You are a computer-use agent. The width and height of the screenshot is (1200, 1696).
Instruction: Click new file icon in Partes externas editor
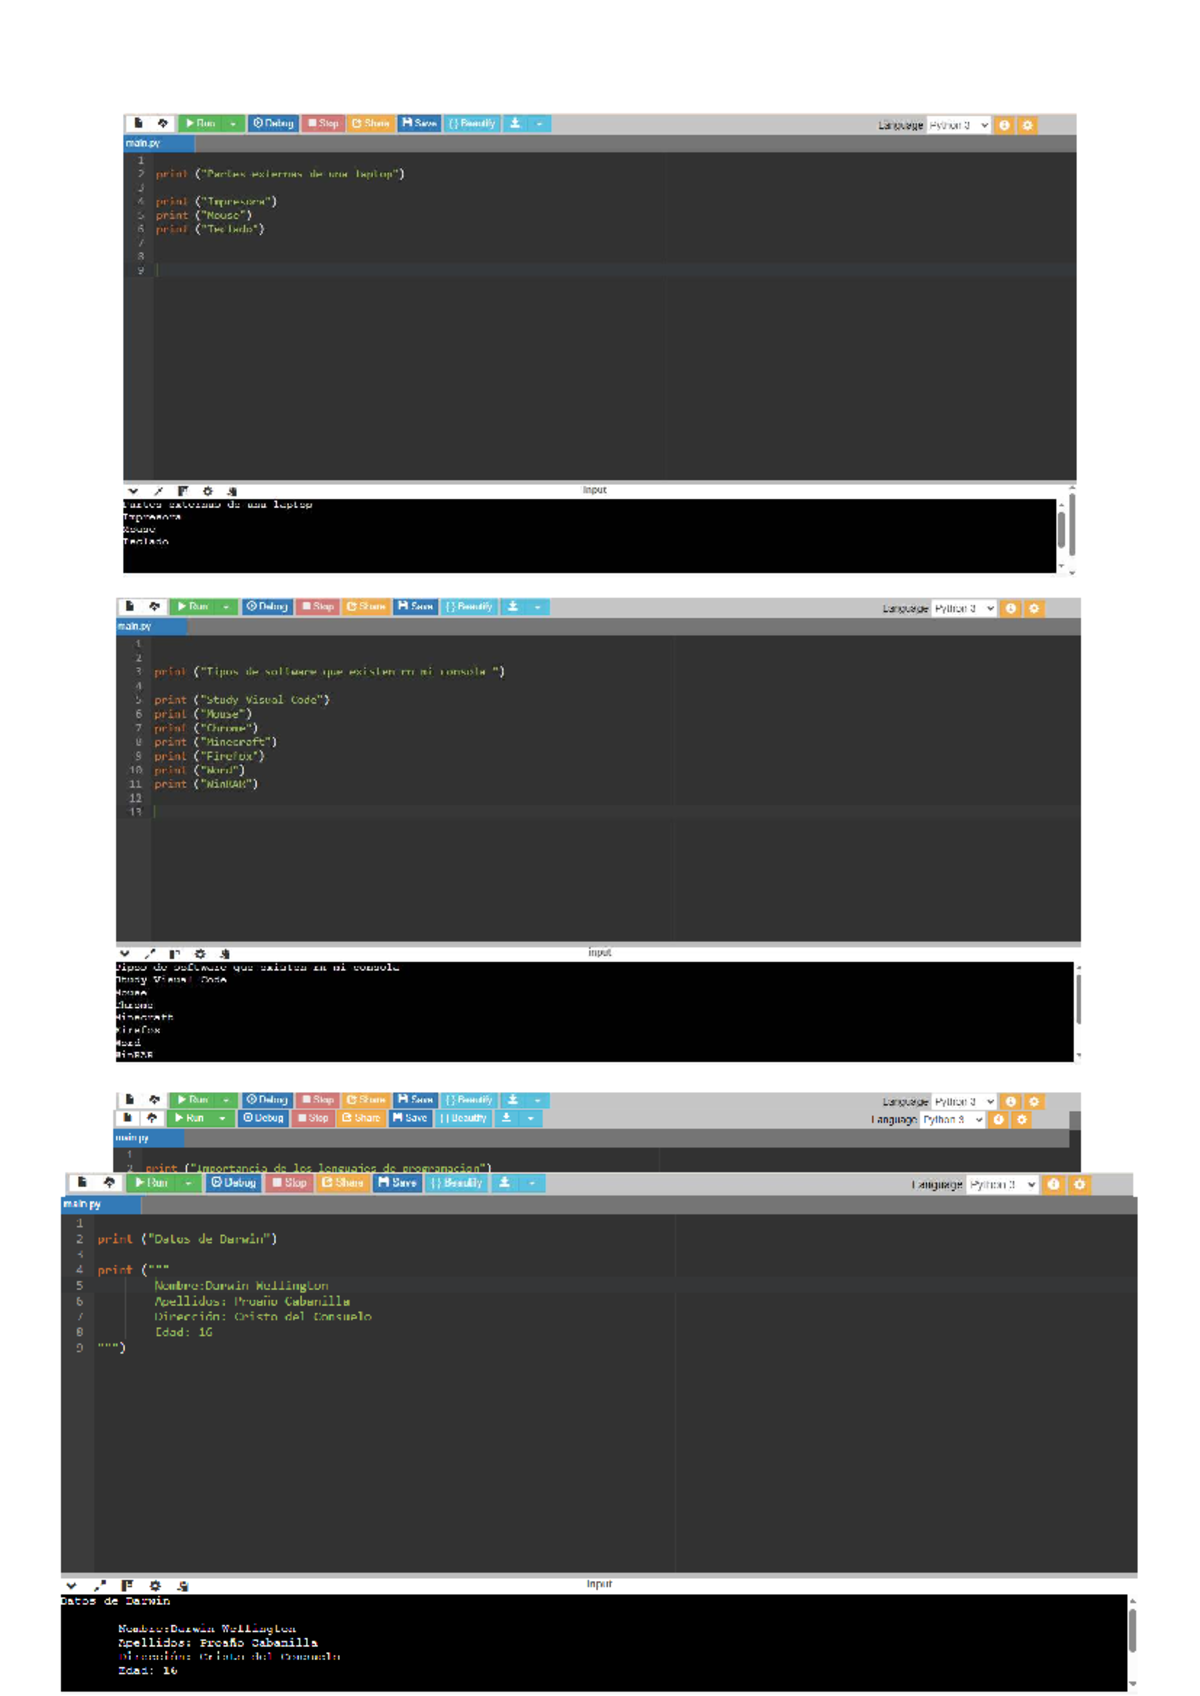tap(138, 123)
